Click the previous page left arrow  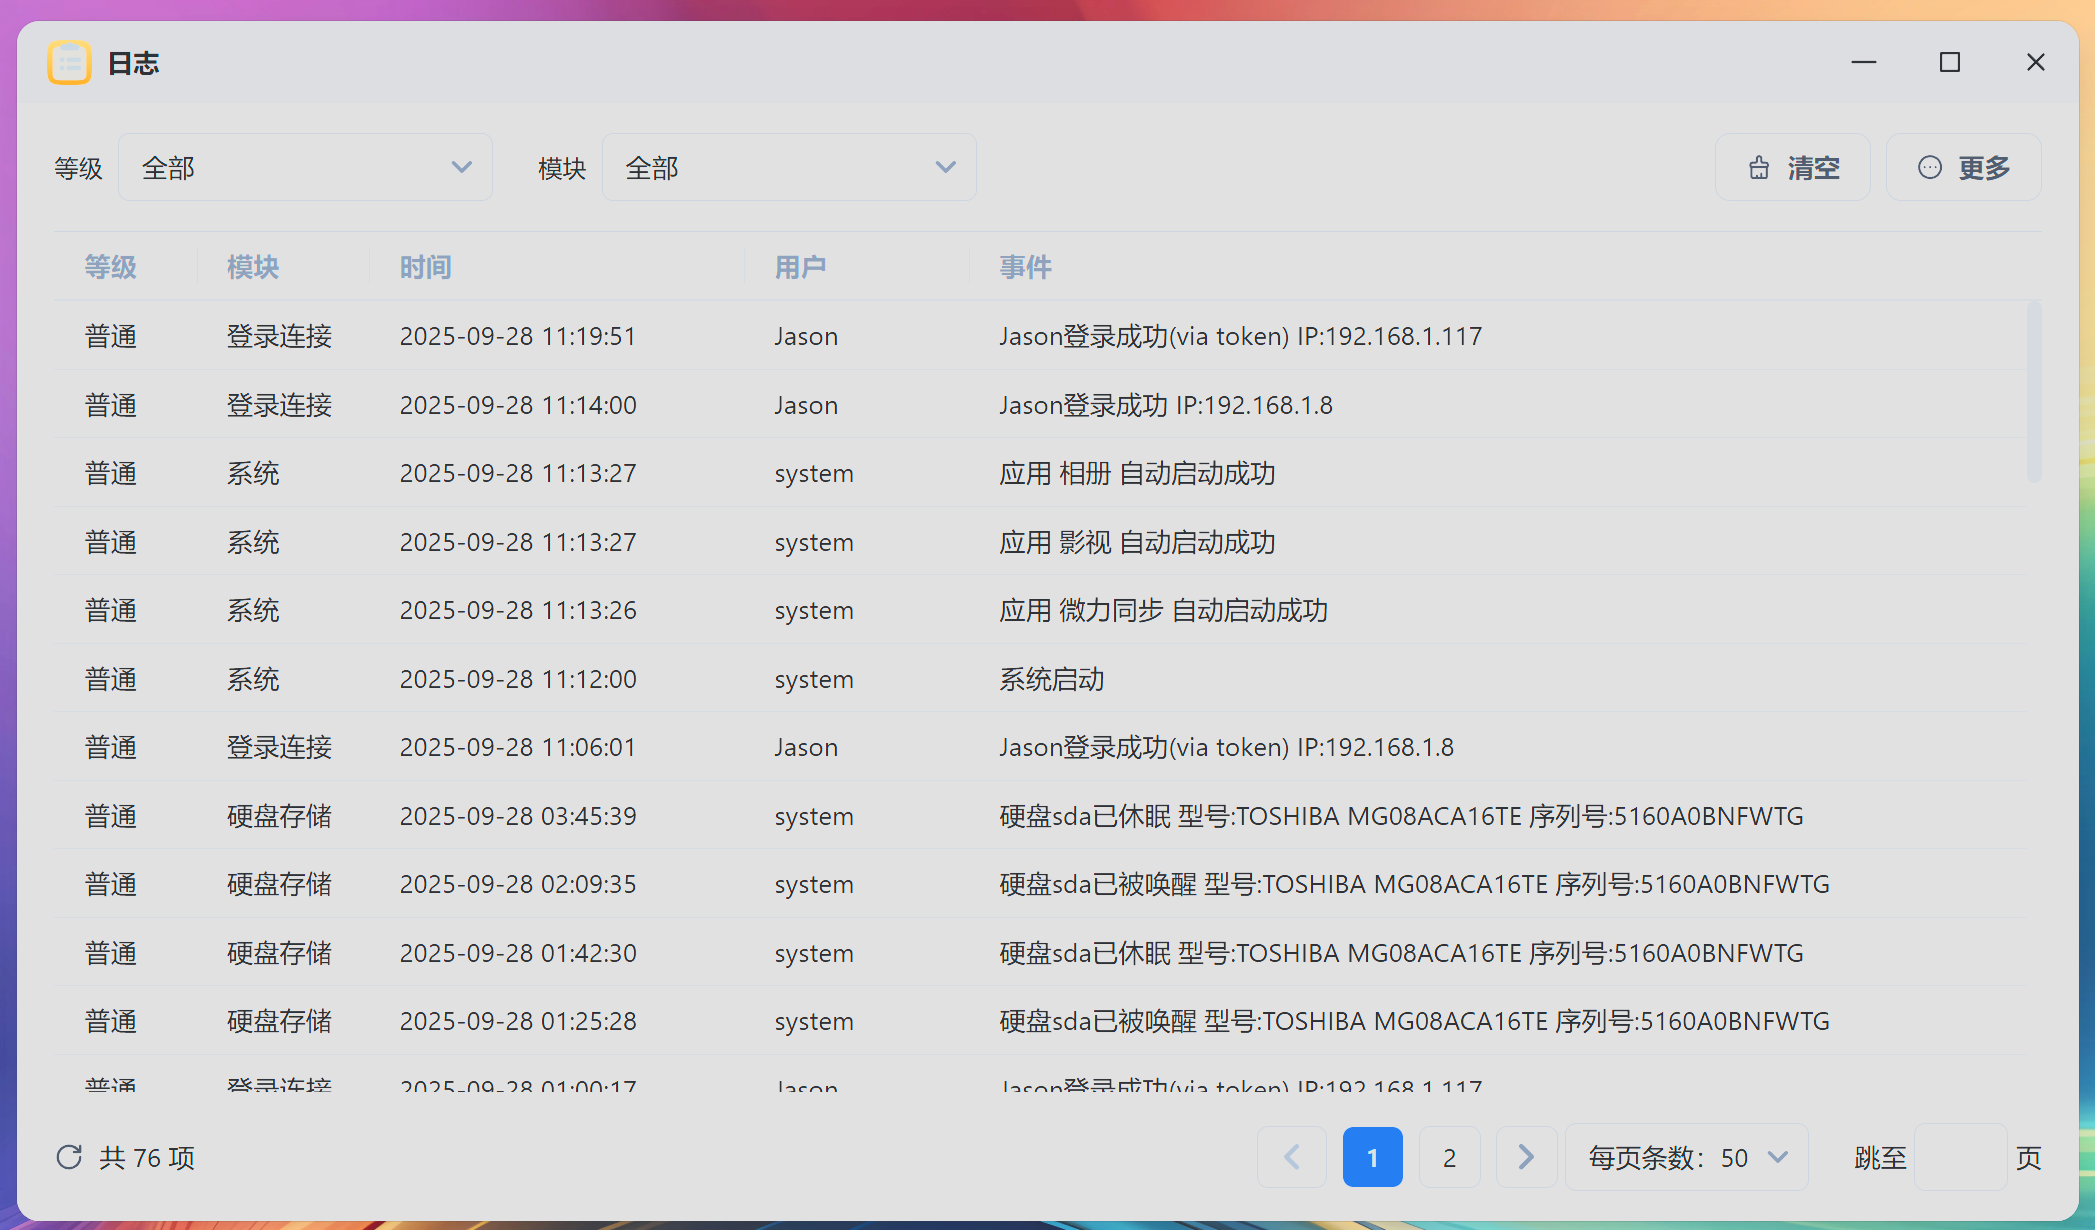click(x=1292, y=1157)
